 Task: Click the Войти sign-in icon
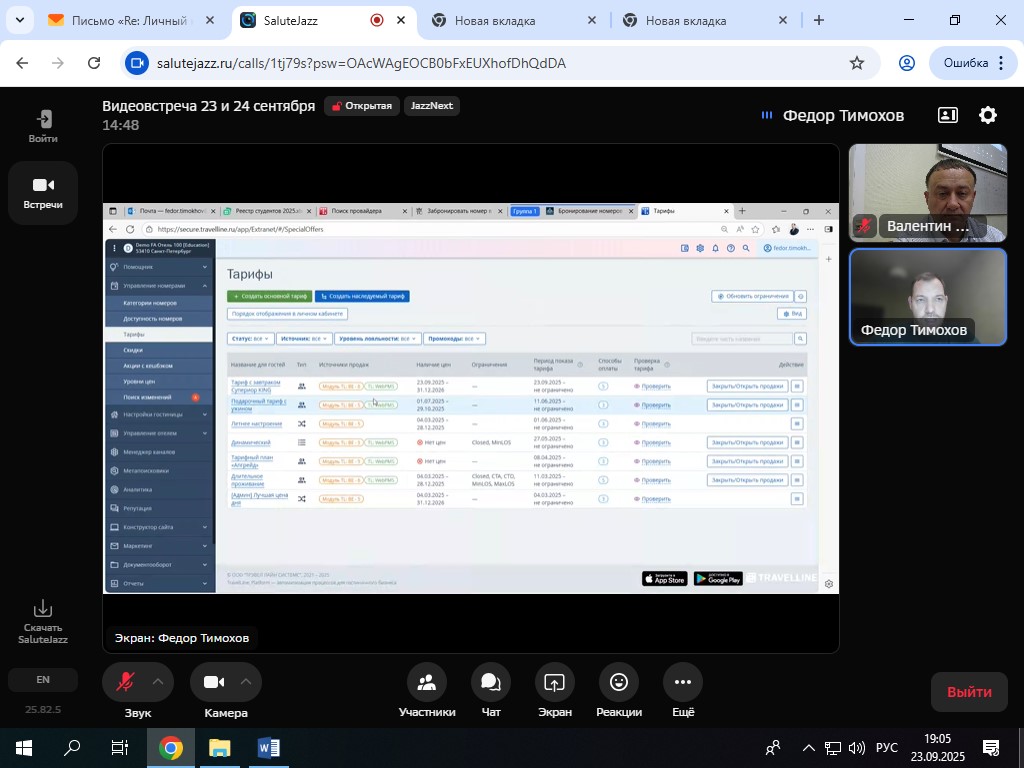pyautogui.click(x=43, y=120)
